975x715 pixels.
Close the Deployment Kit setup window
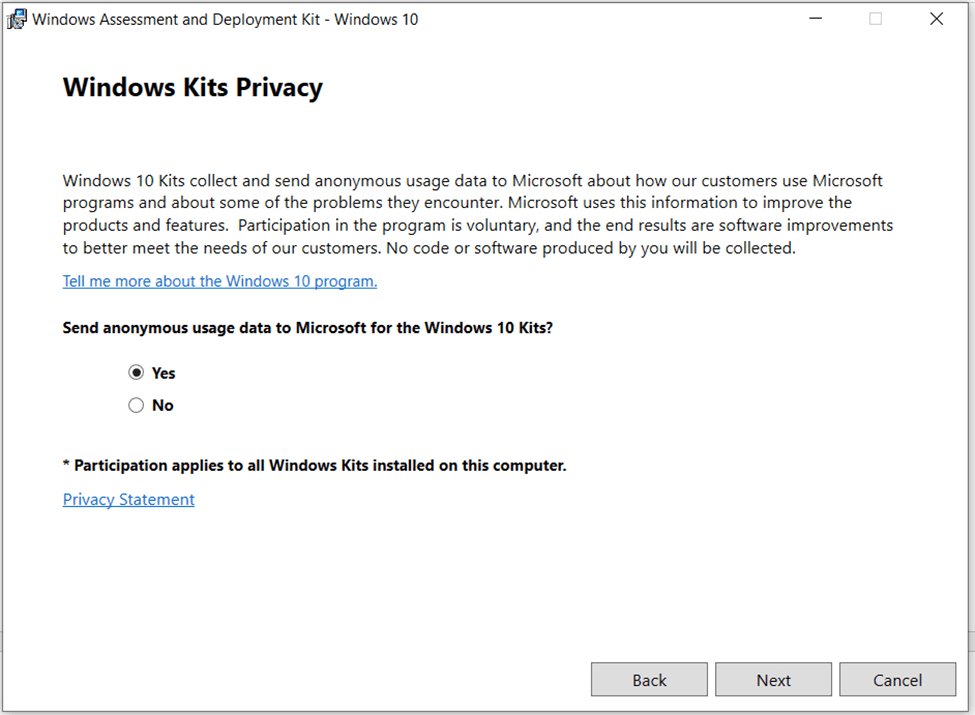937,19
